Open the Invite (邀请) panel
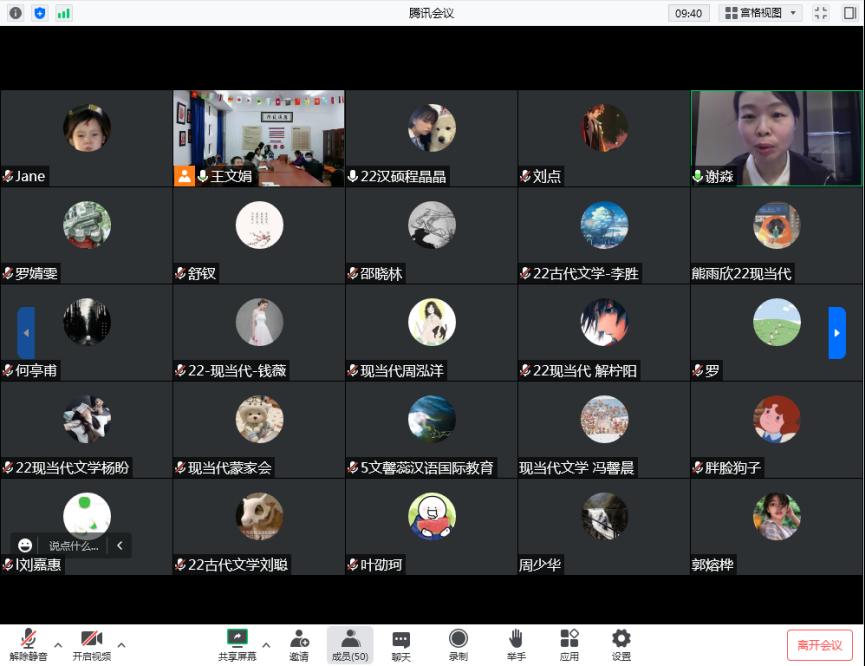 point(299,643)
